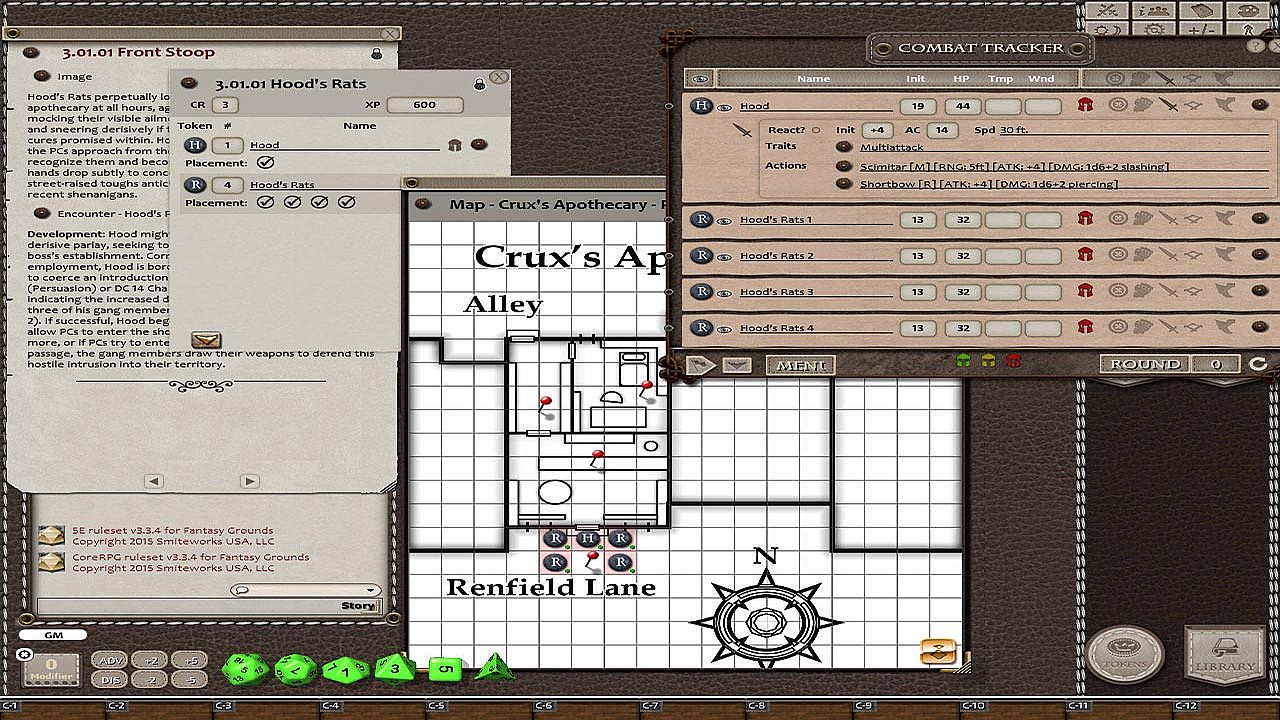Open the Library
Image resolution: width=1280 pixels, height=720 pixels.
(1224, 655)
